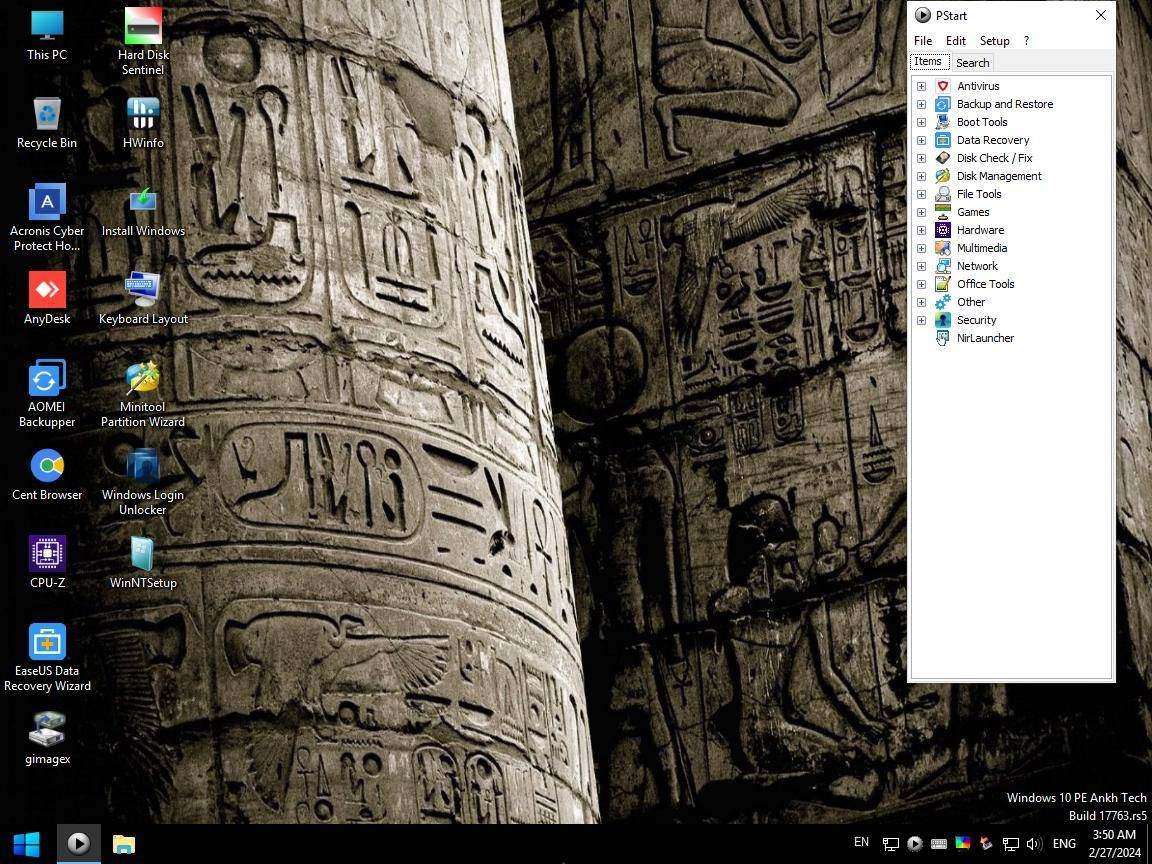Click the on-screen keyboard tray icon

939,844
